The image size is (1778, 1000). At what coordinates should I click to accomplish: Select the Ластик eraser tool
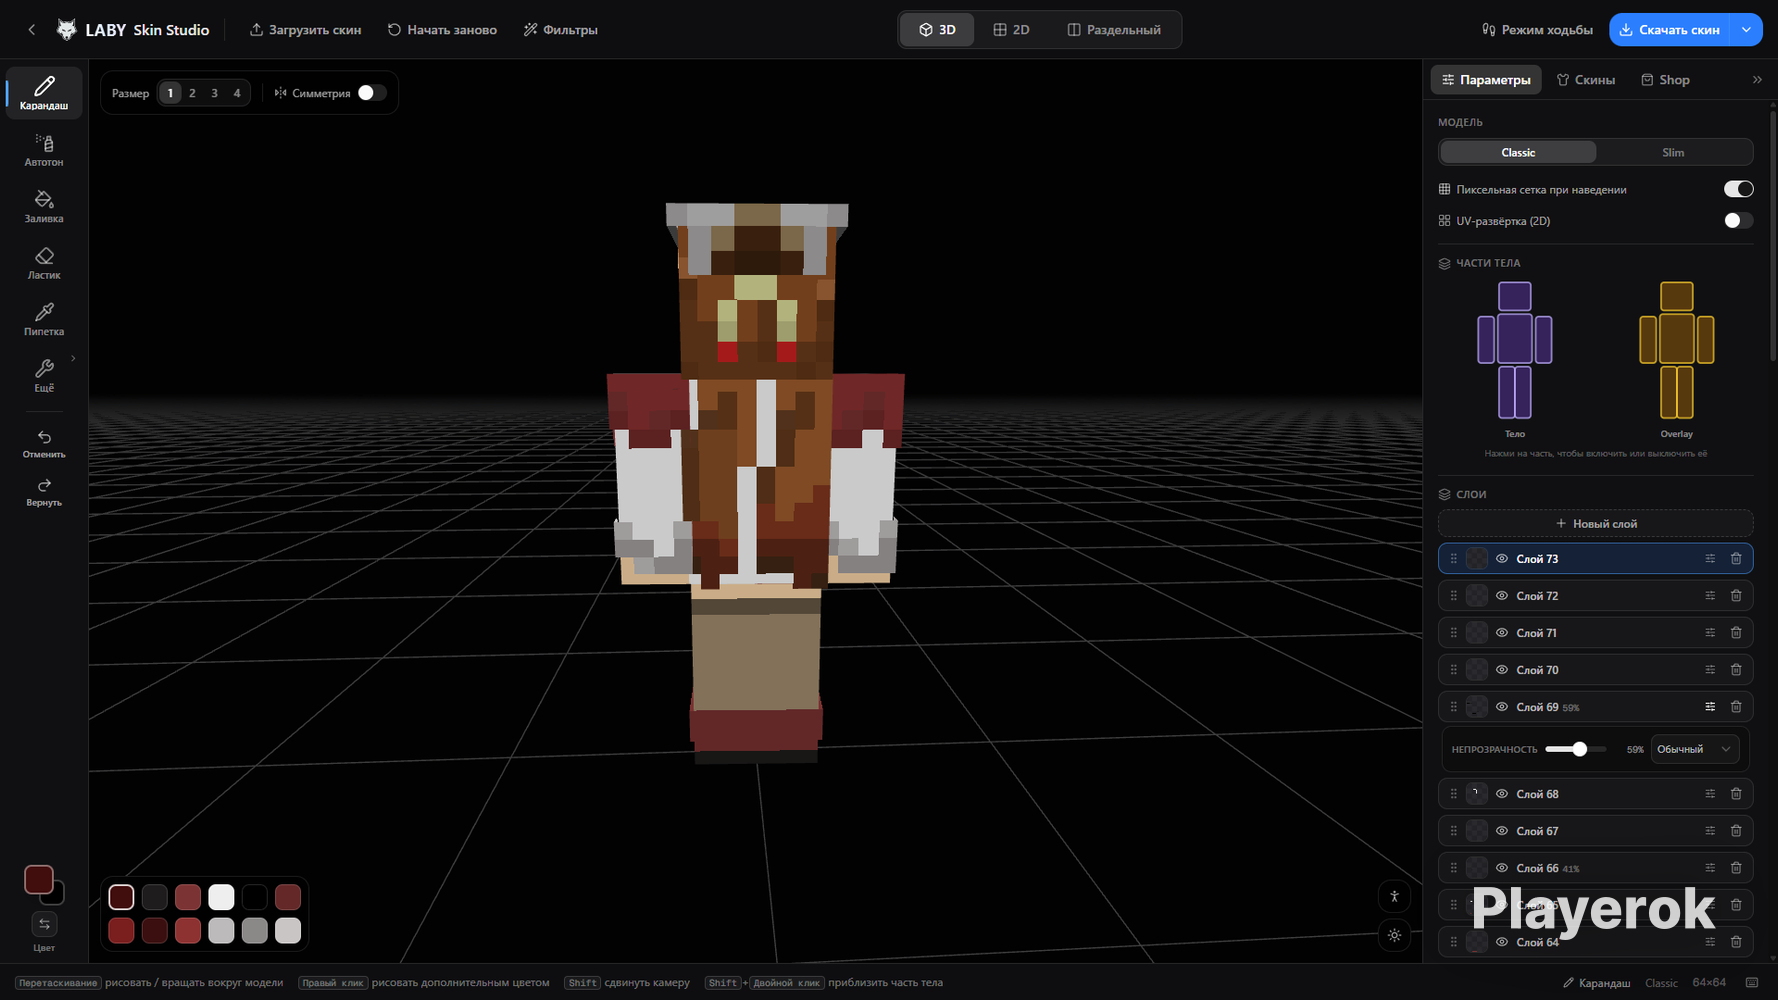tap(44, 263)
